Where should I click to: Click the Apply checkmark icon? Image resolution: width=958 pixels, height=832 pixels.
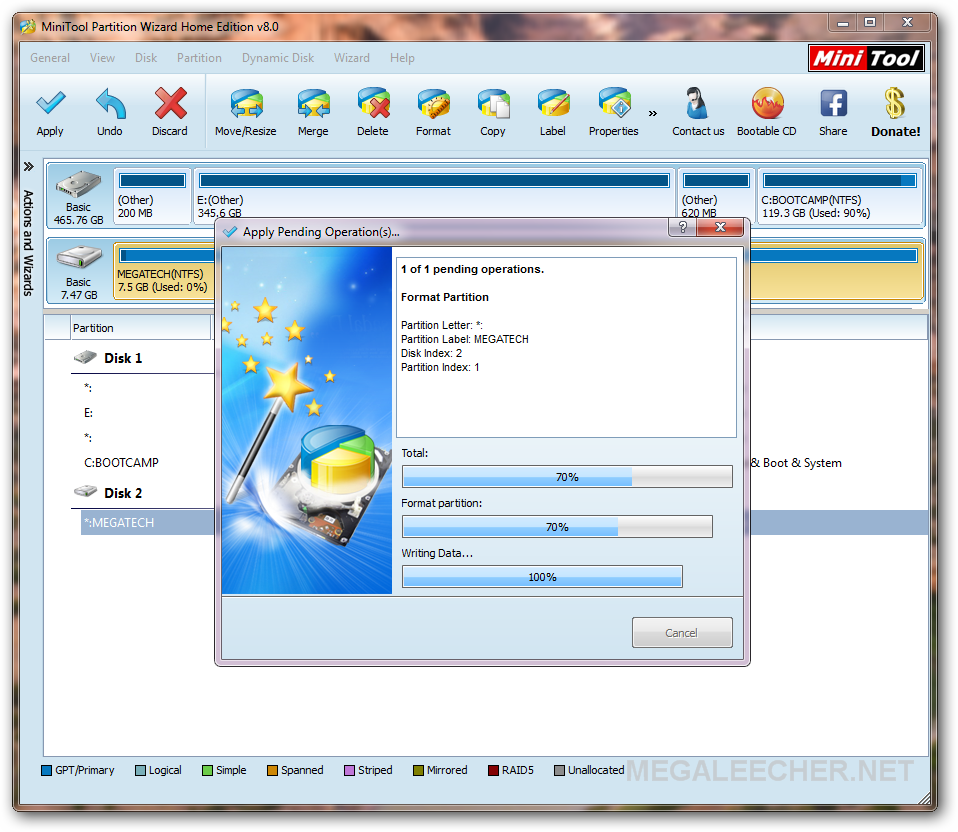50,104
